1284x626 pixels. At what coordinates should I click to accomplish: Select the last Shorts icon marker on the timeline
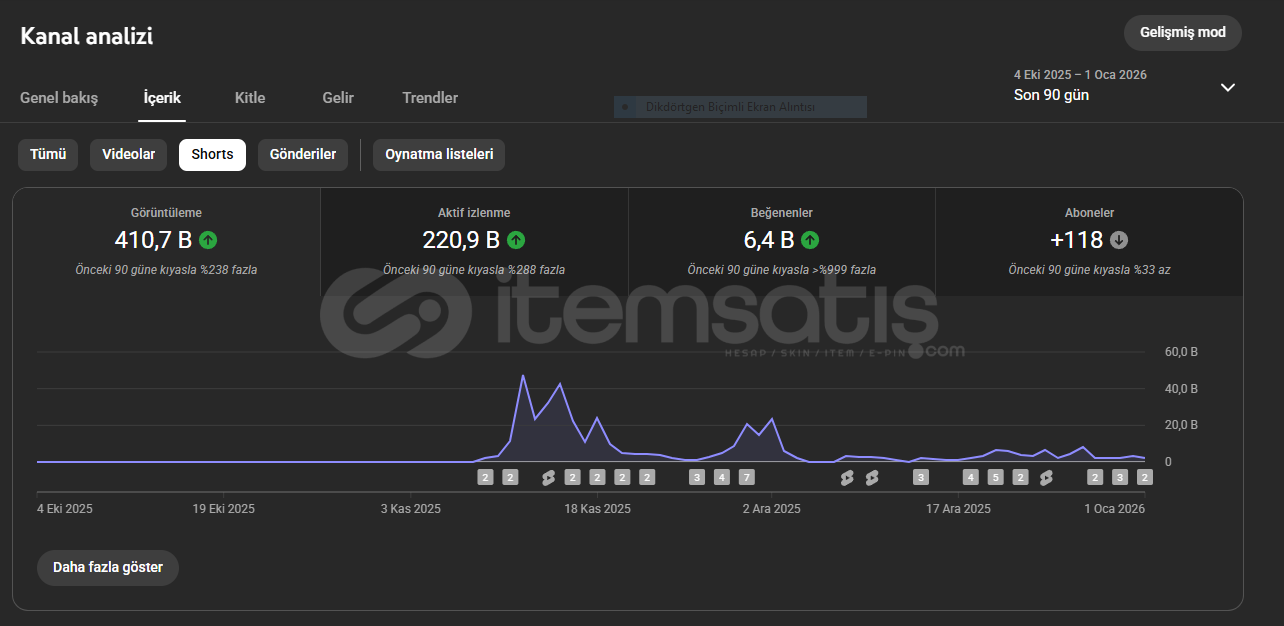[1046, 477]
